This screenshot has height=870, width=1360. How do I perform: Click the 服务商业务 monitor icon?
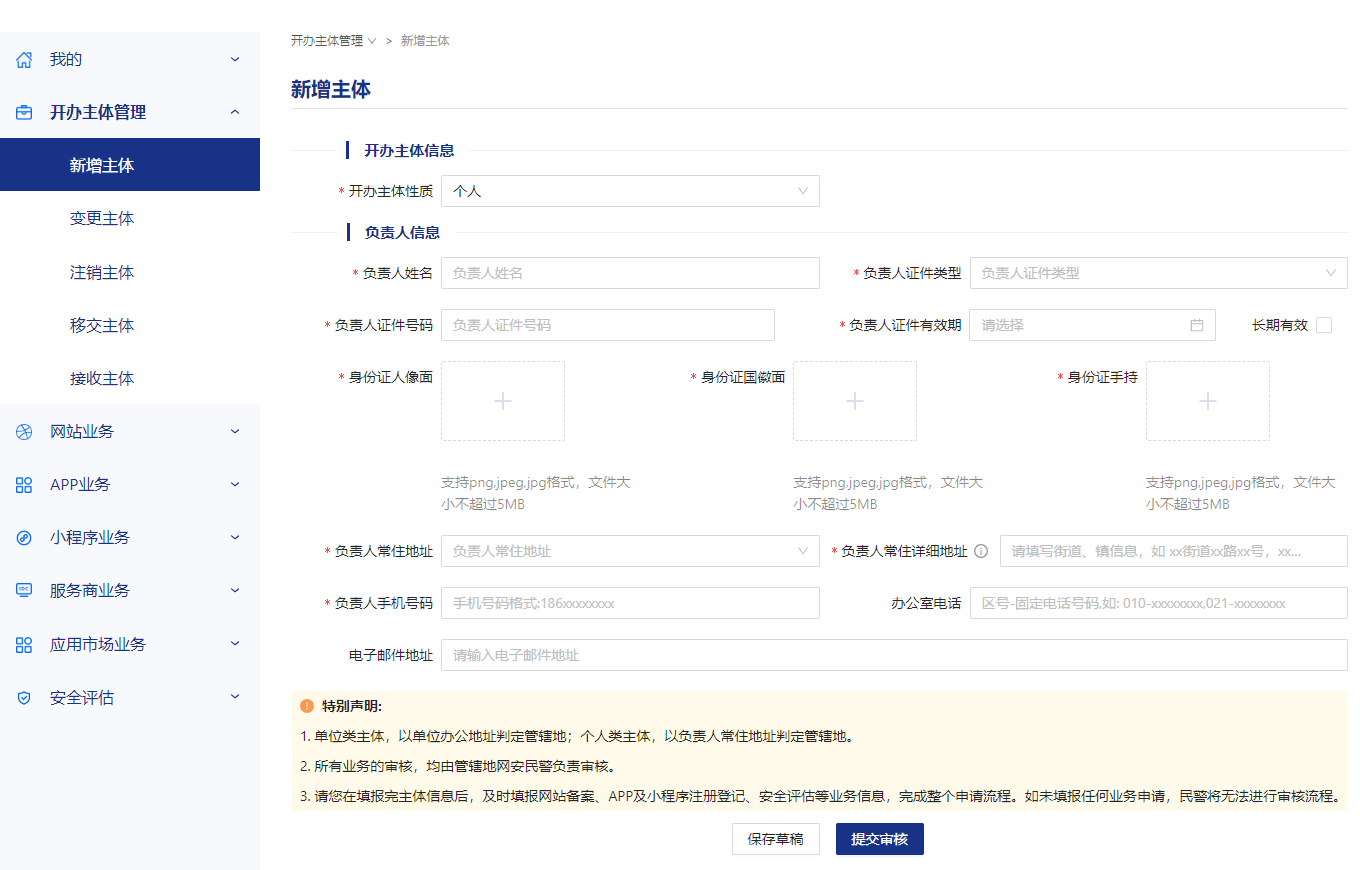pos(23,590)
